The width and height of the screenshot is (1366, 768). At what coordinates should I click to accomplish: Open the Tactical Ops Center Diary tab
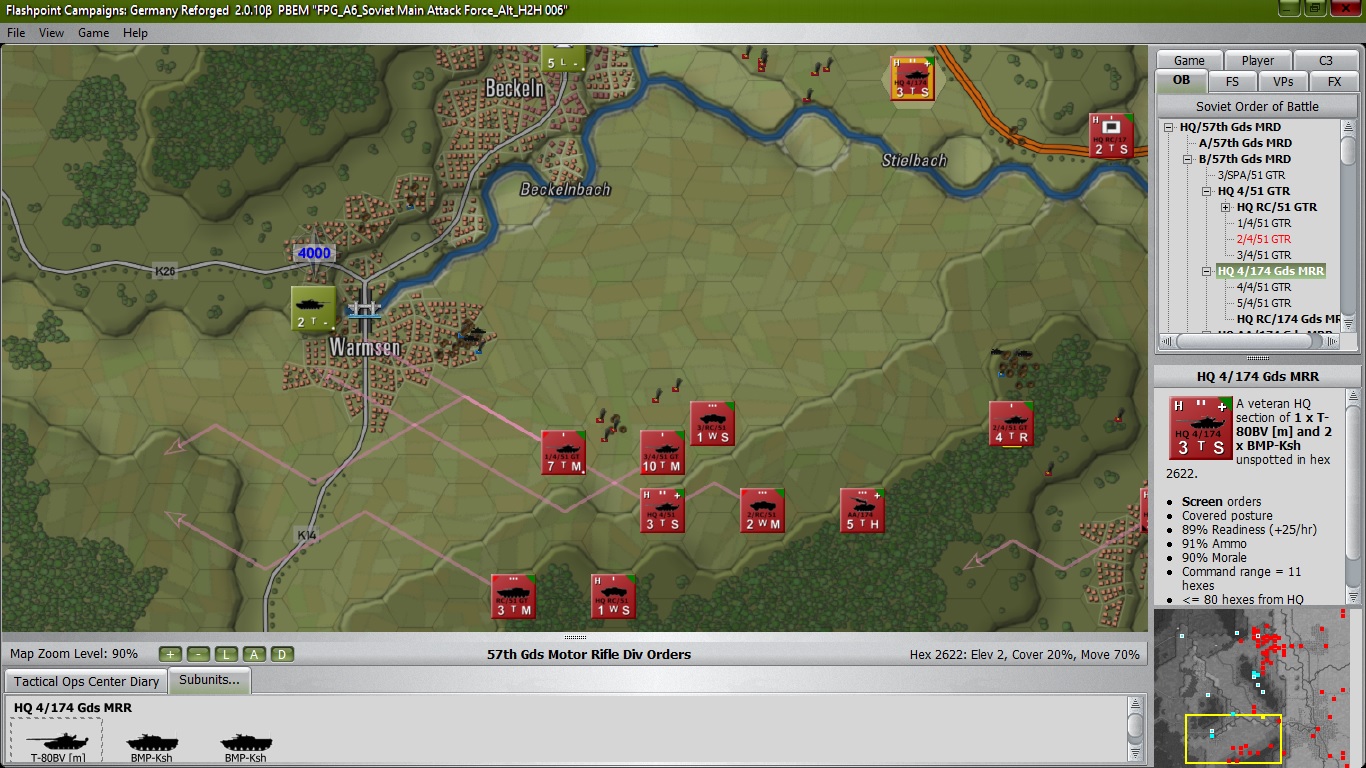[x=86, y=682]
